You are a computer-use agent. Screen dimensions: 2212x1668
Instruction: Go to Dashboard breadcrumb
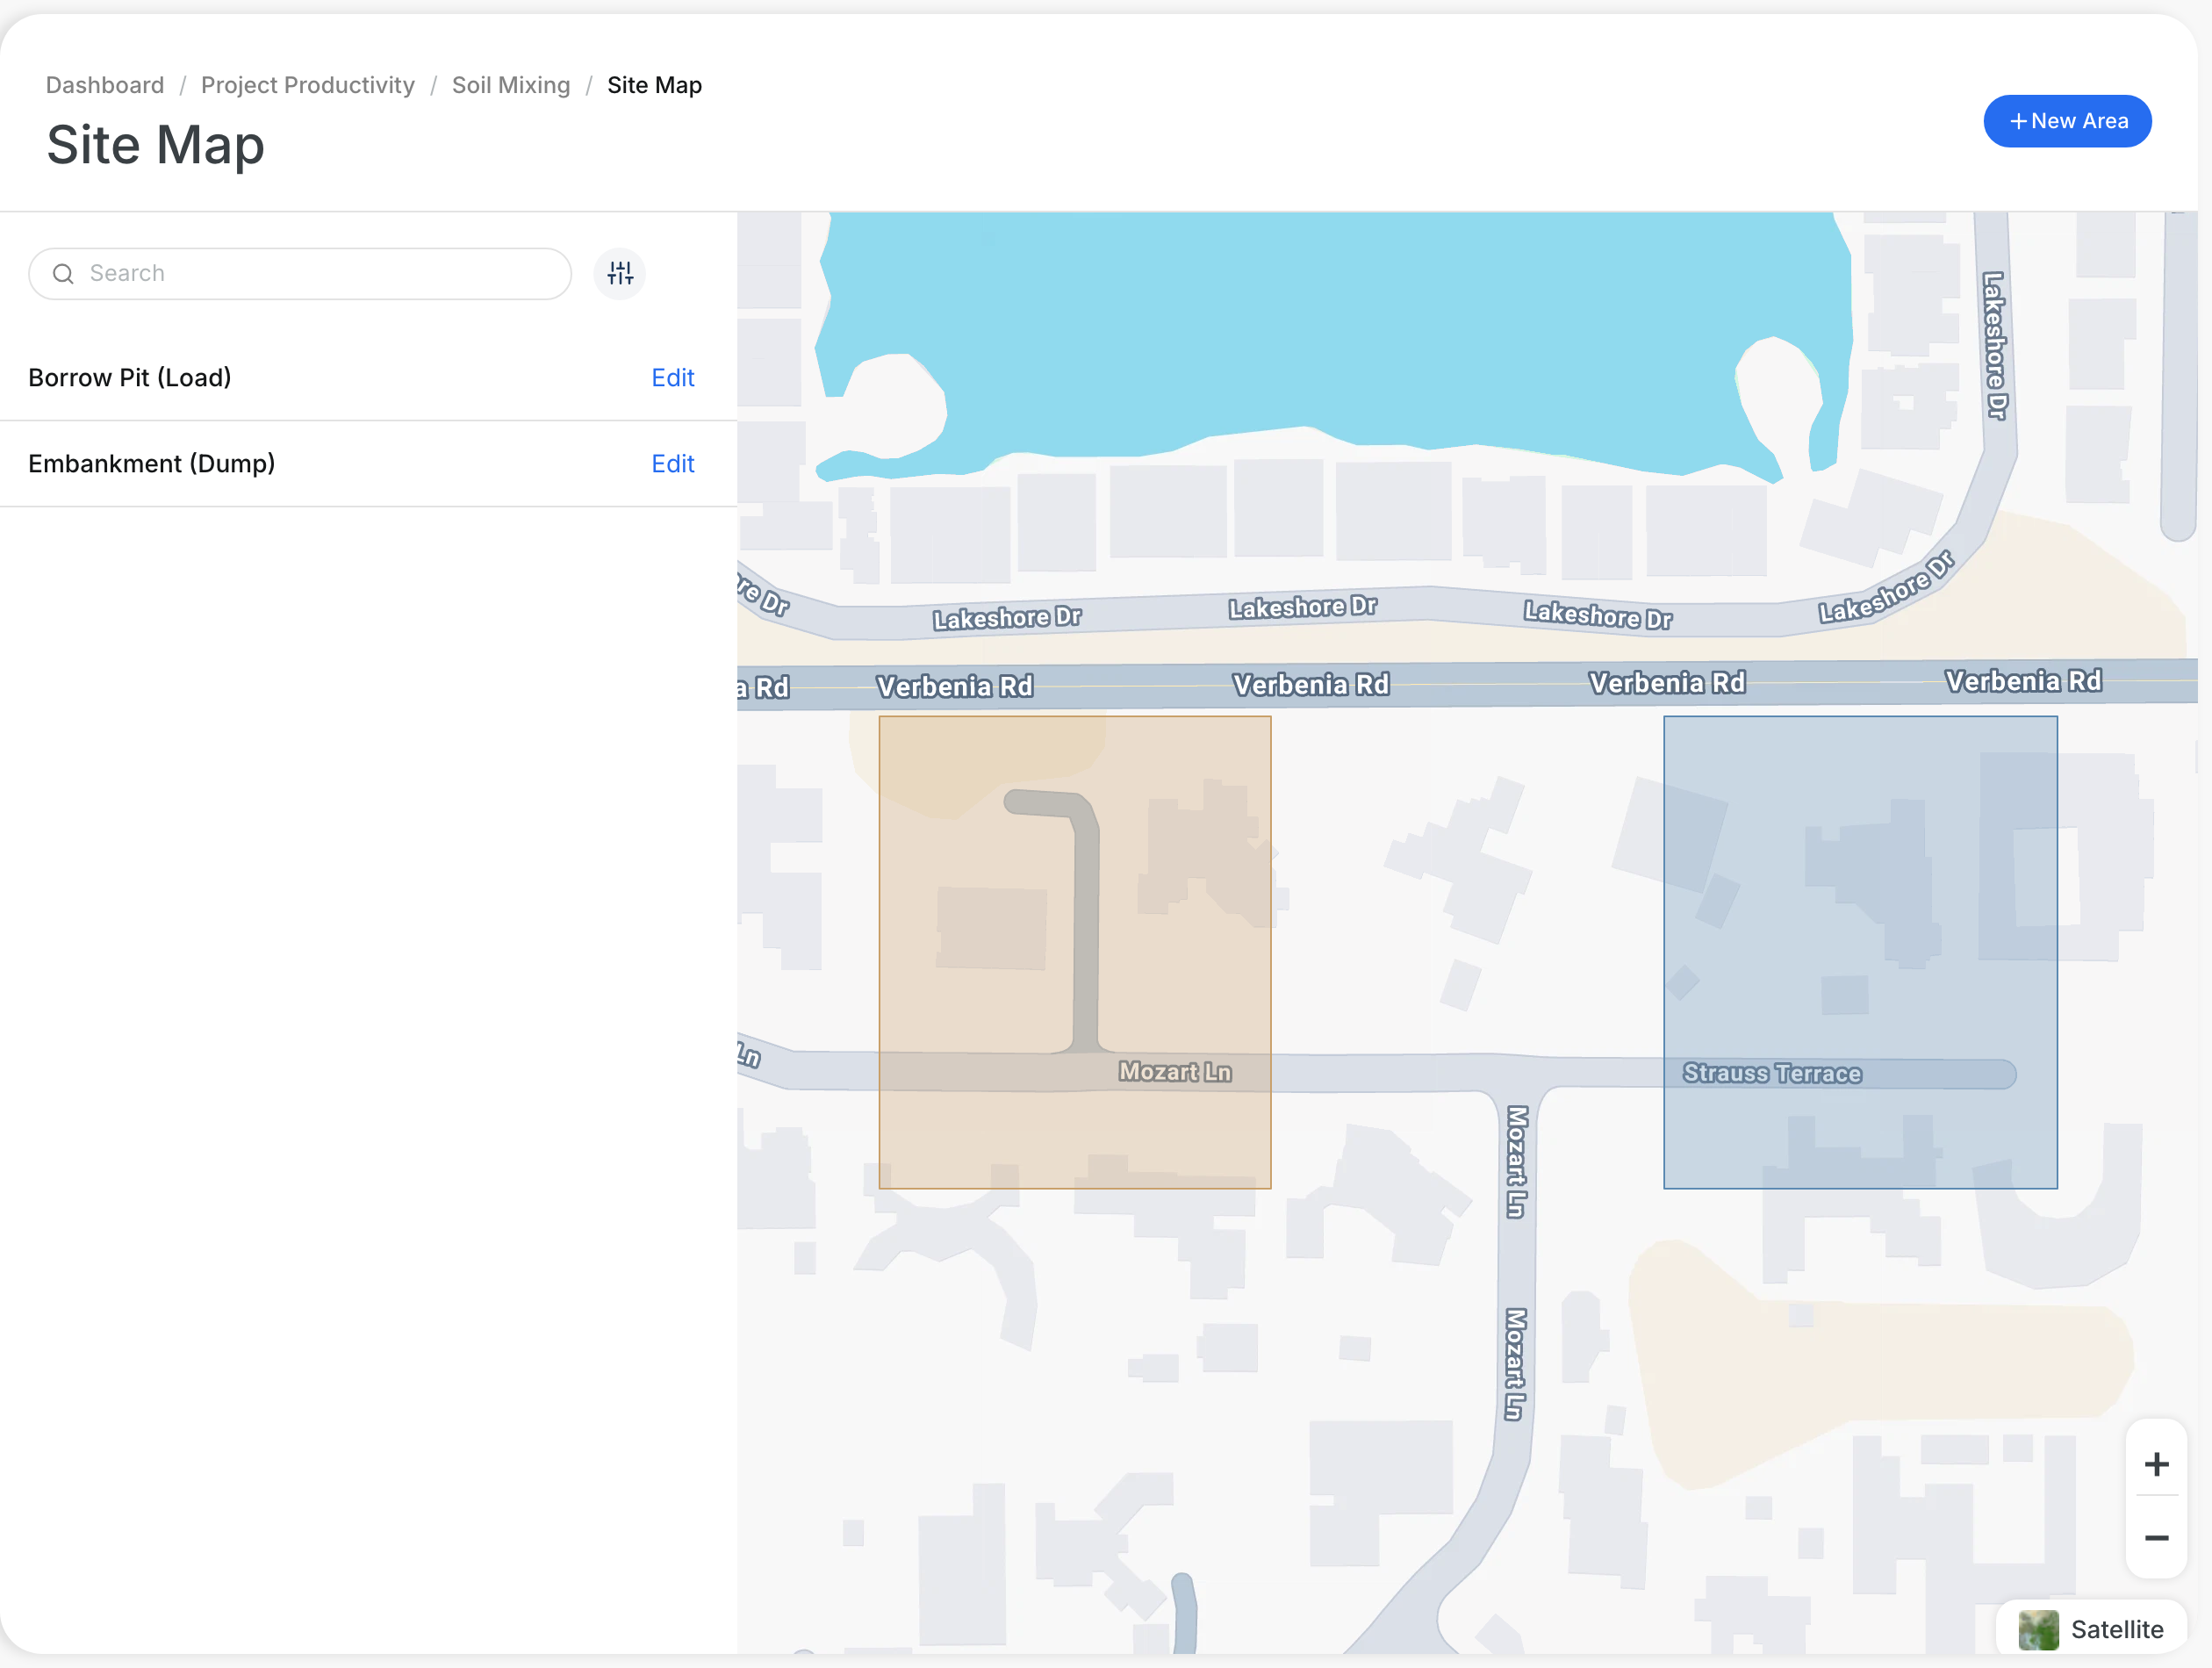pos(105,85)
